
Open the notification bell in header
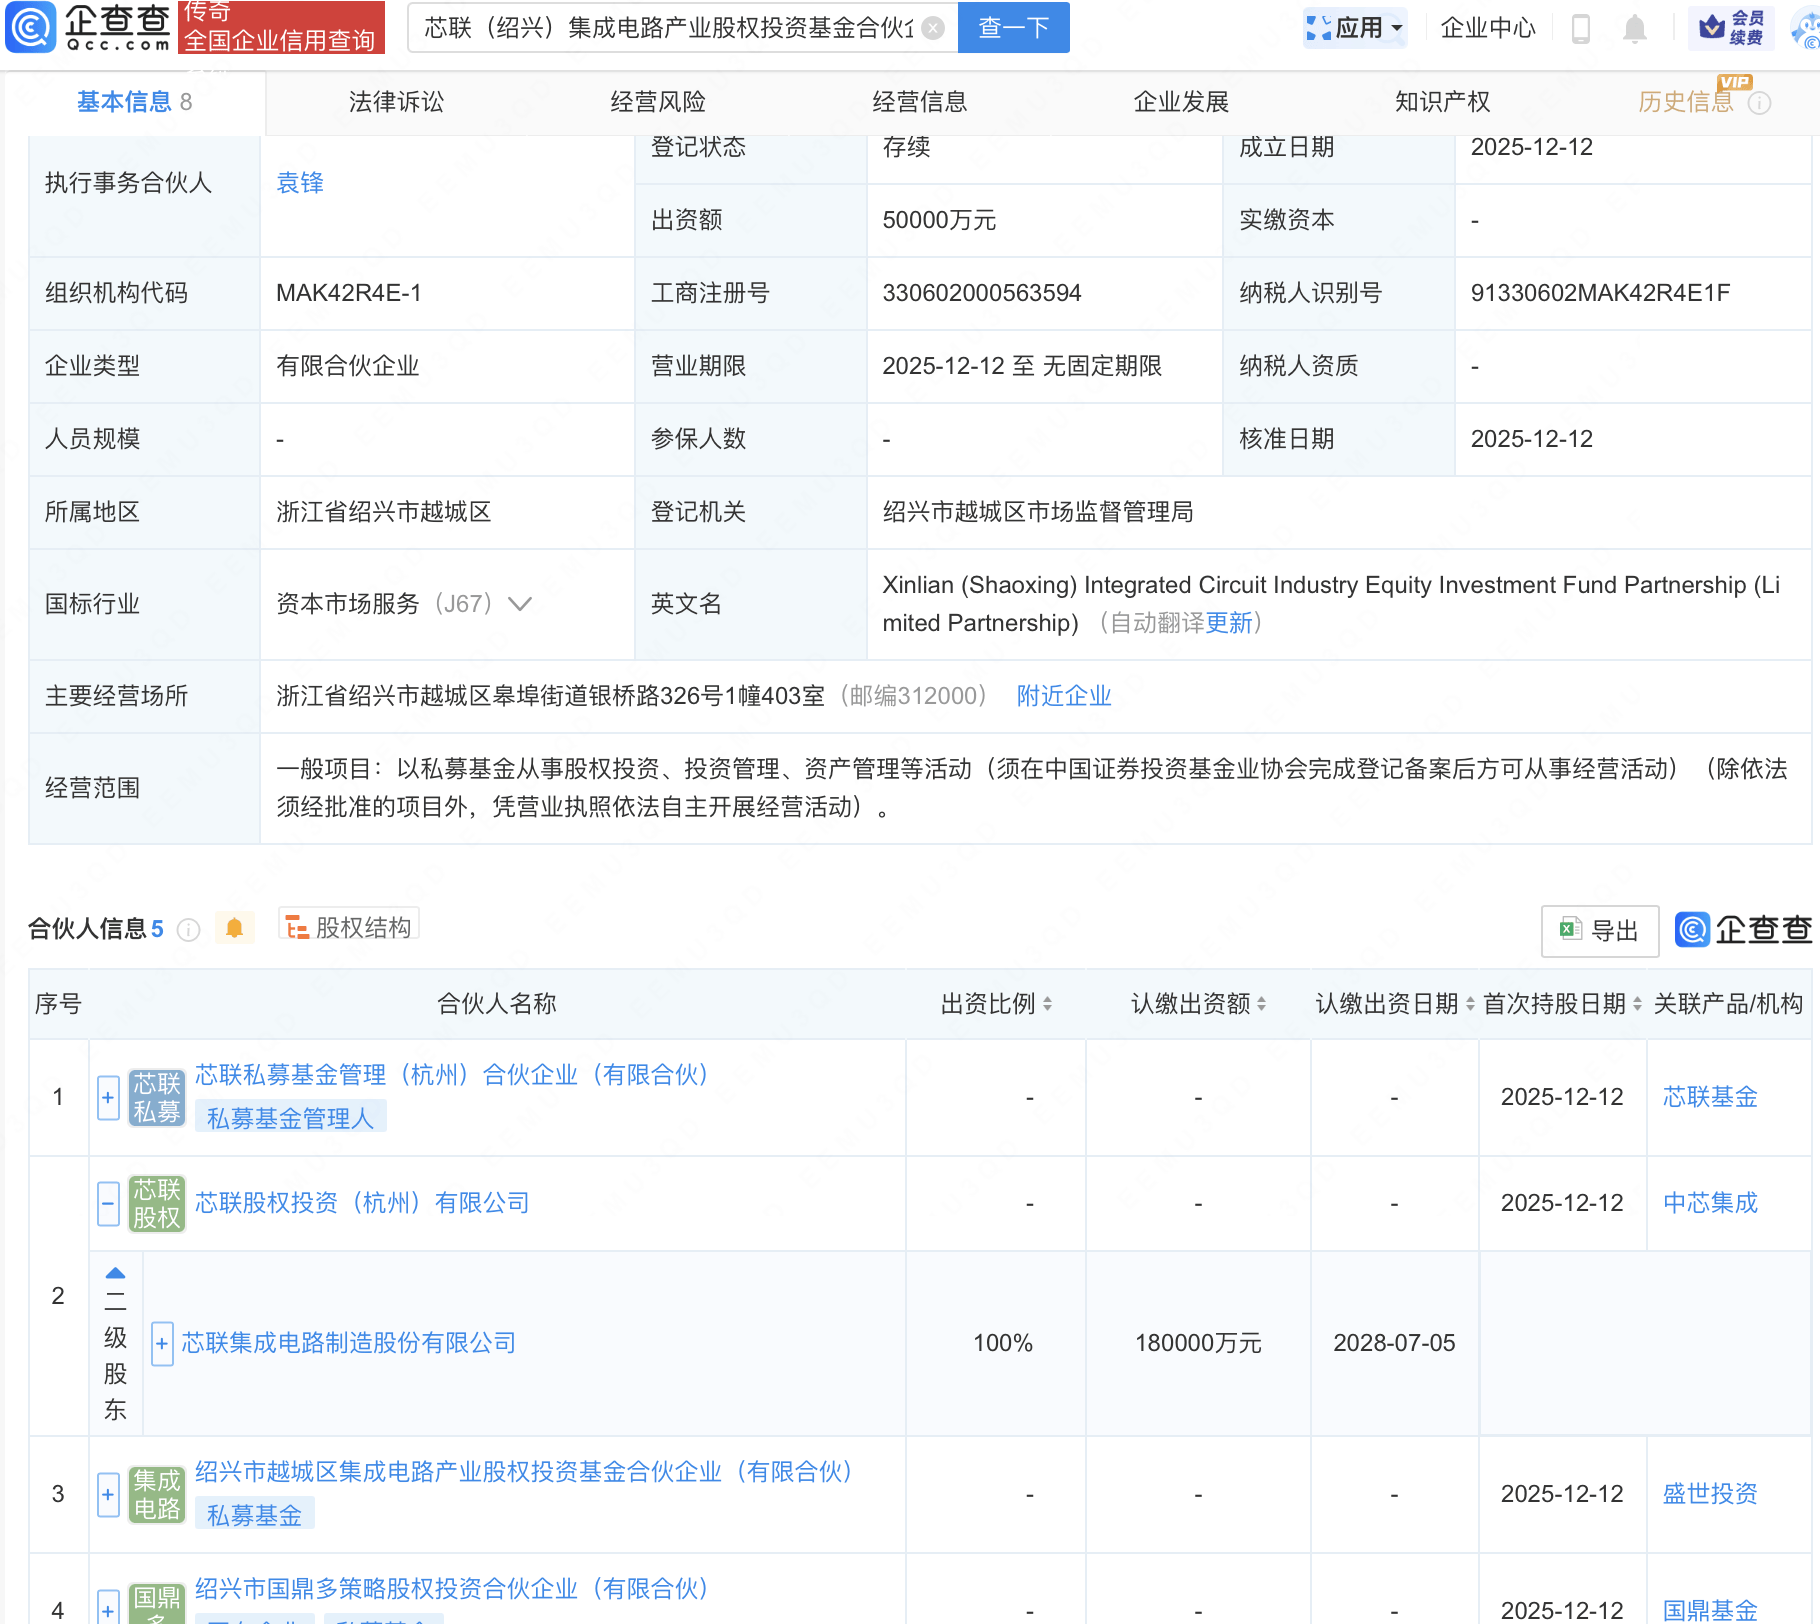click(1635, 29)
